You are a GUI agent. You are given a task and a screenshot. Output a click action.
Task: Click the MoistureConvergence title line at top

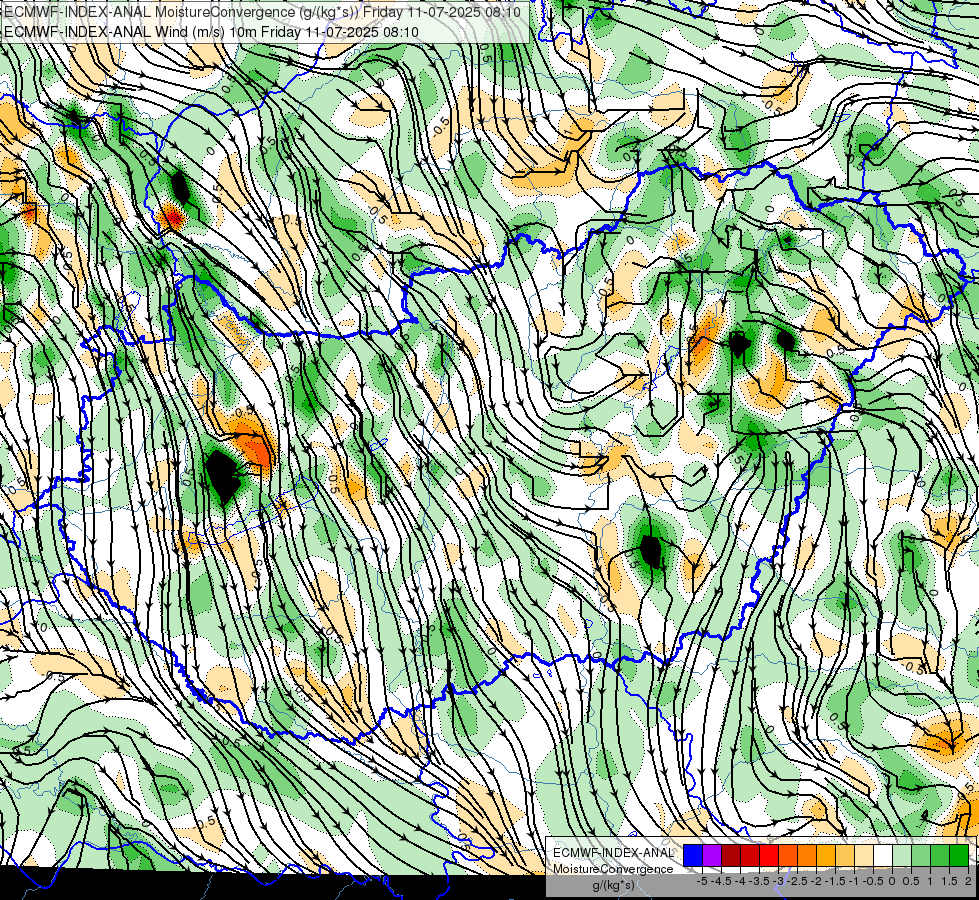point(260,11)
